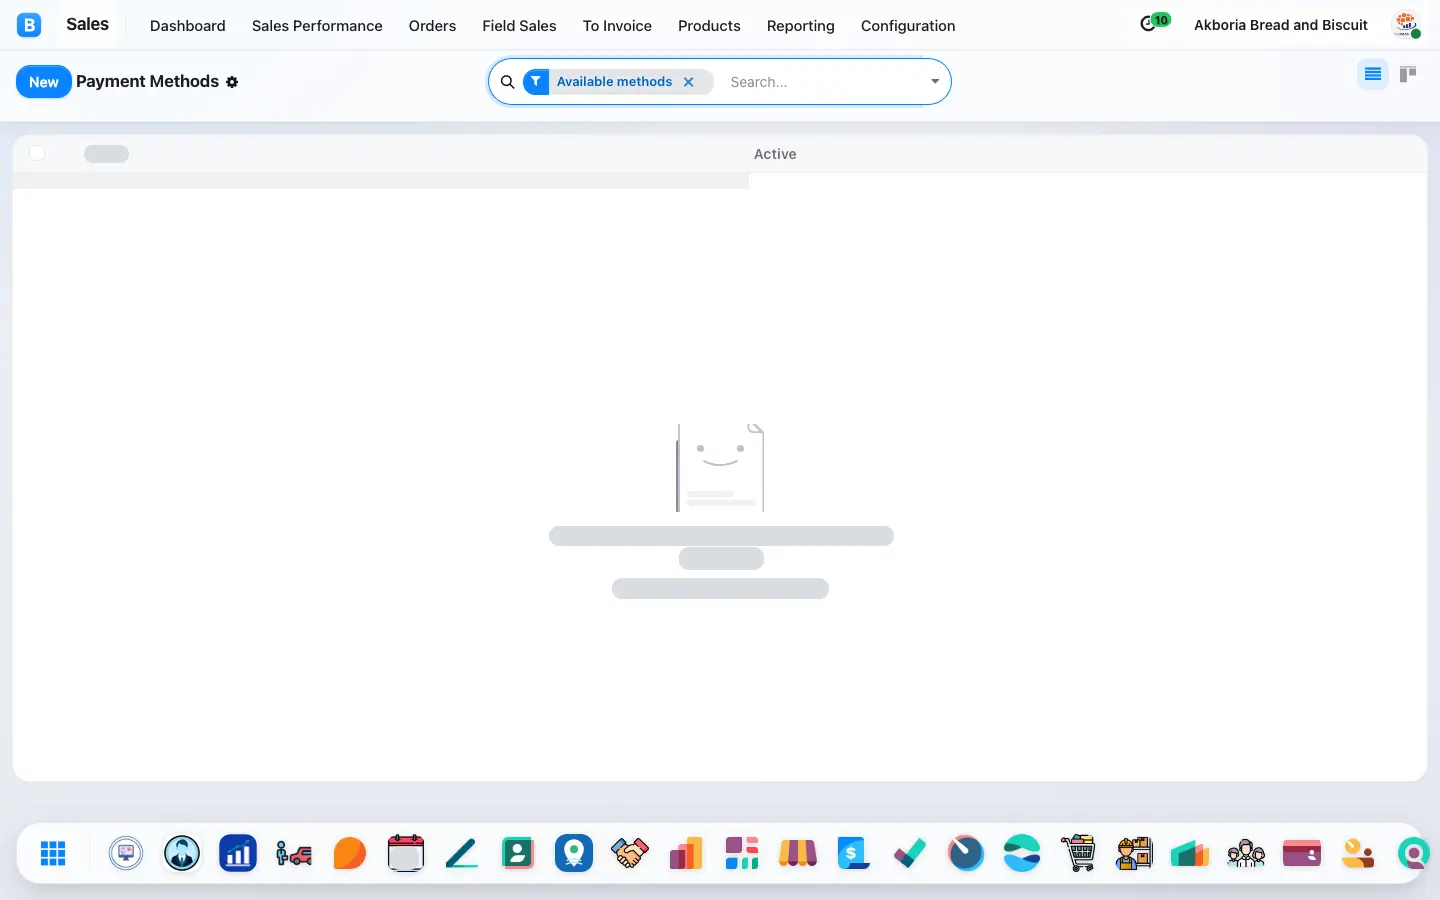Switch to kanban view
The height and width of the screenshot is (900, 1440).
[x=1408, y=74]
